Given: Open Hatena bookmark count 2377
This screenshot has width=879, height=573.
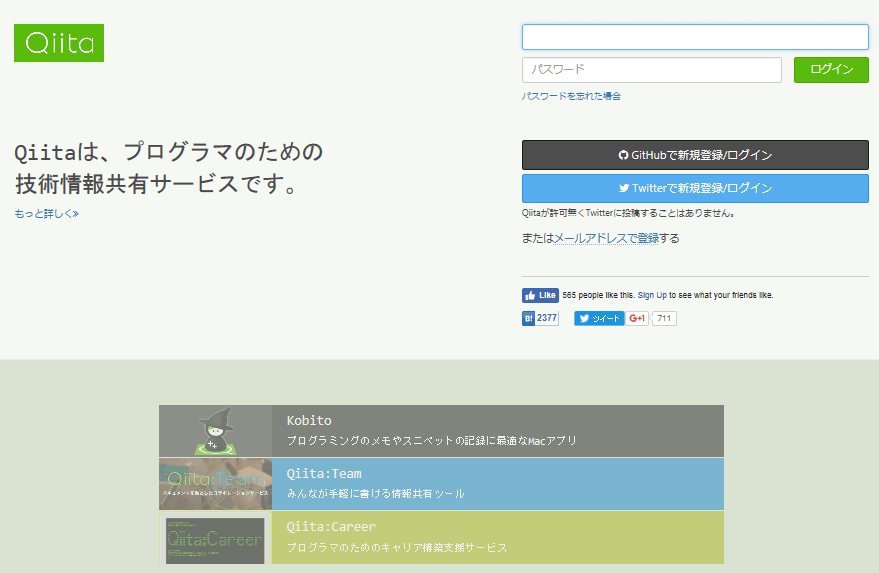Looking at the screenshot, I should tap(547, 318).
